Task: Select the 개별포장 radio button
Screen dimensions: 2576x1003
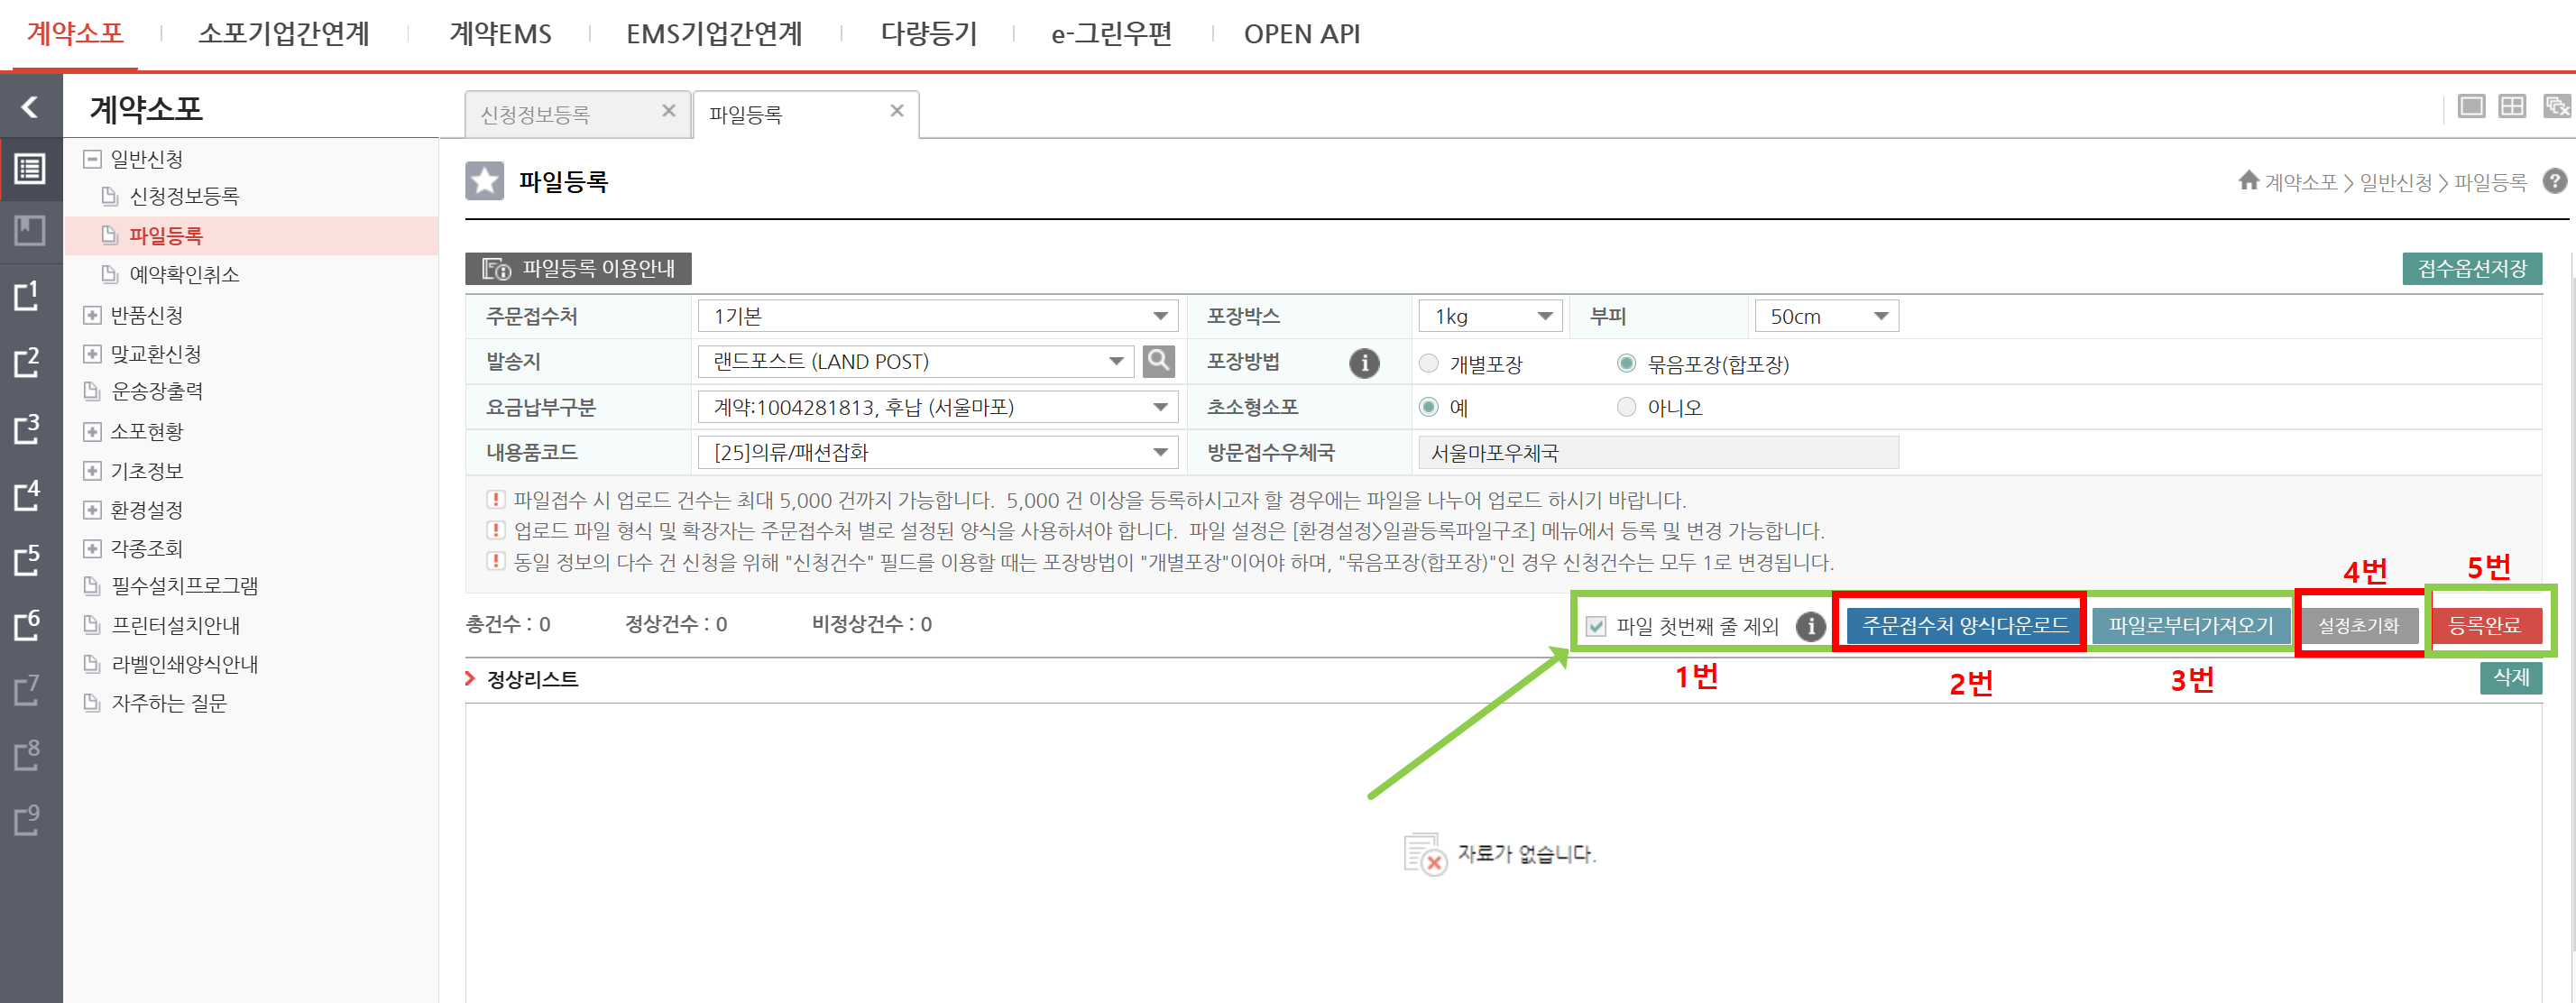Action: point(1429,363)
